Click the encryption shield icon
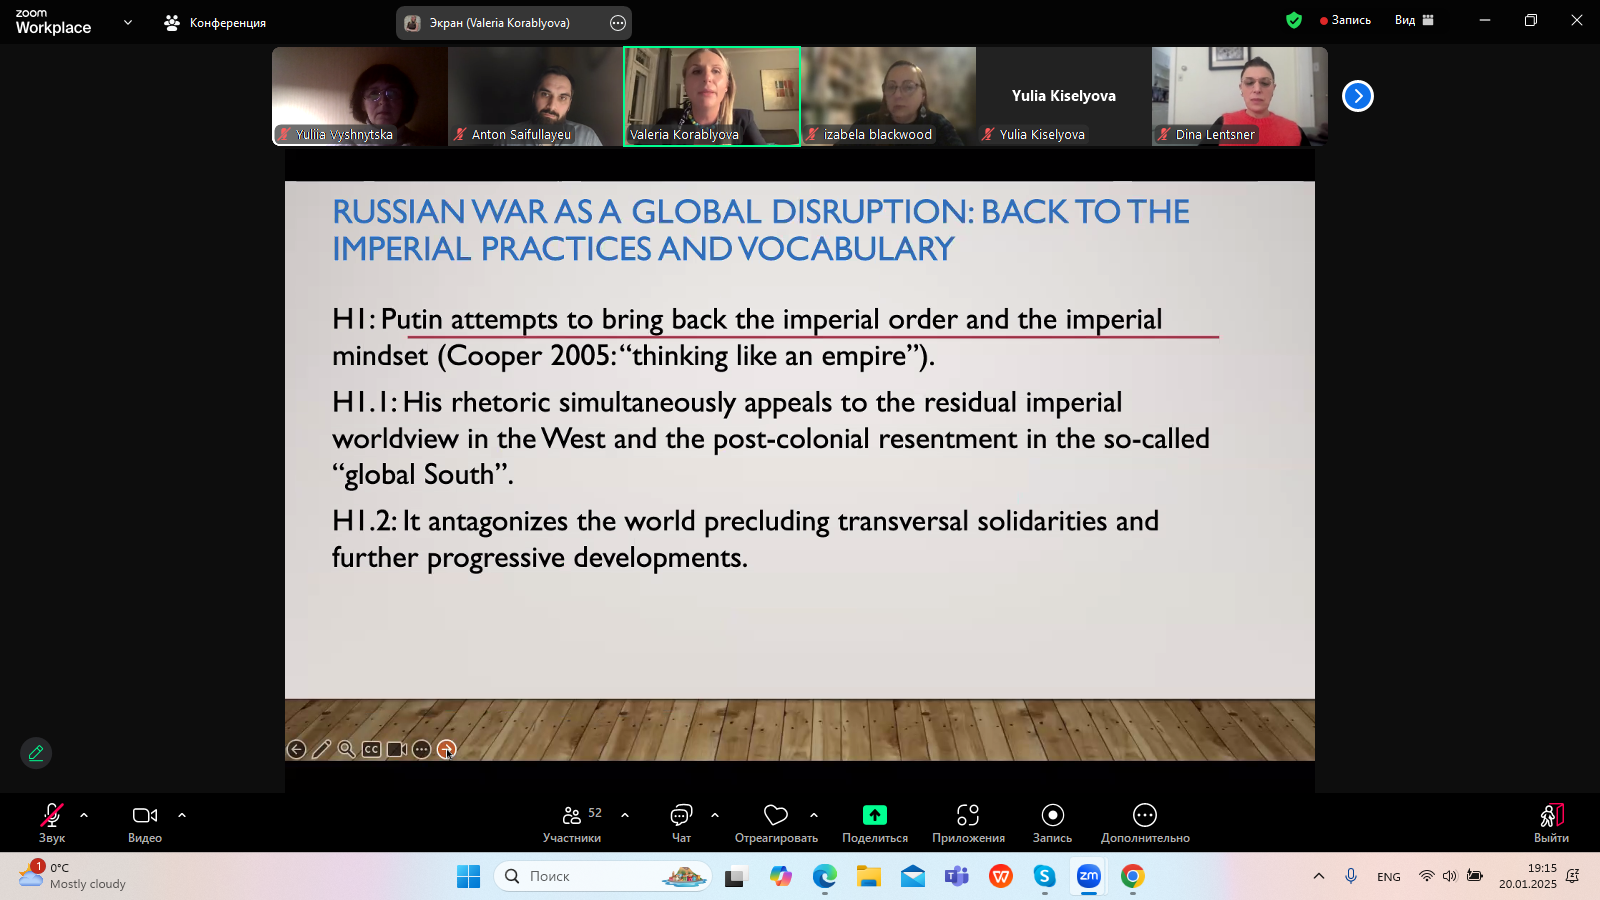The width and height of the screenshot is (1600, 900). click(x=1294, y=20)
